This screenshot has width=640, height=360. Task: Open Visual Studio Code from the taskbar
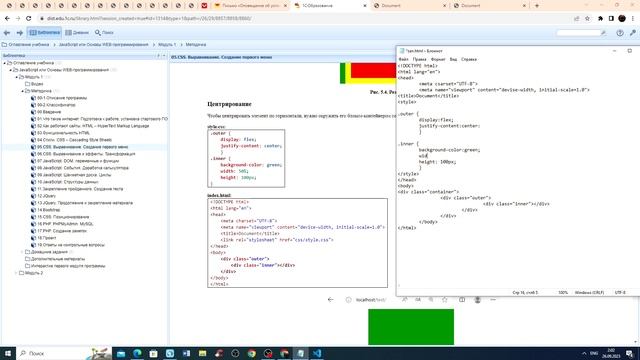(x=317, y=353)
